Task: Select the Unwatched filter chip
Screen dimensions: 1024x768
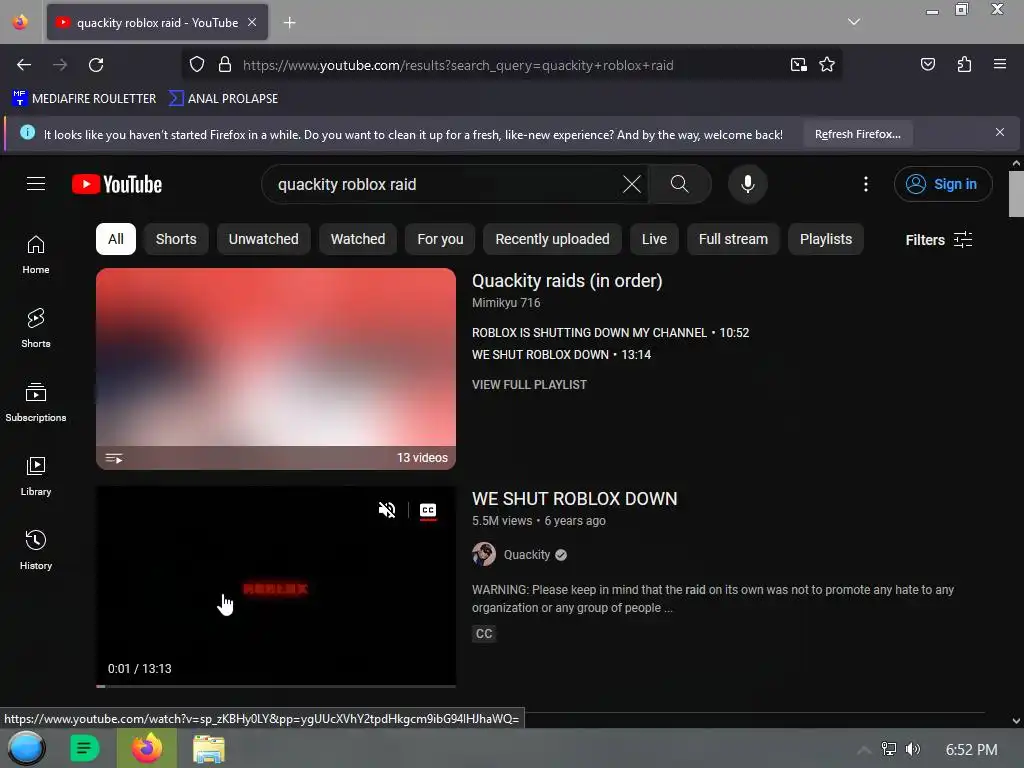Action: pos(264,239)
